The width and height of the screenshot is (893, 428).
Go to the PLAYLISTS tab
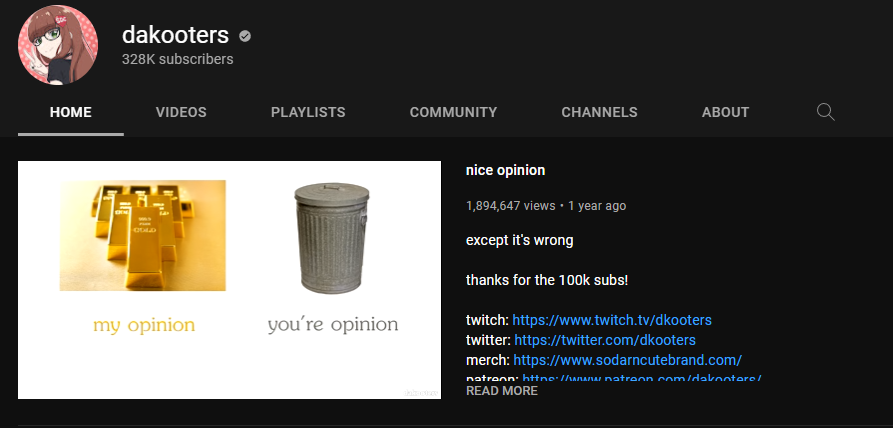(308, 112)
